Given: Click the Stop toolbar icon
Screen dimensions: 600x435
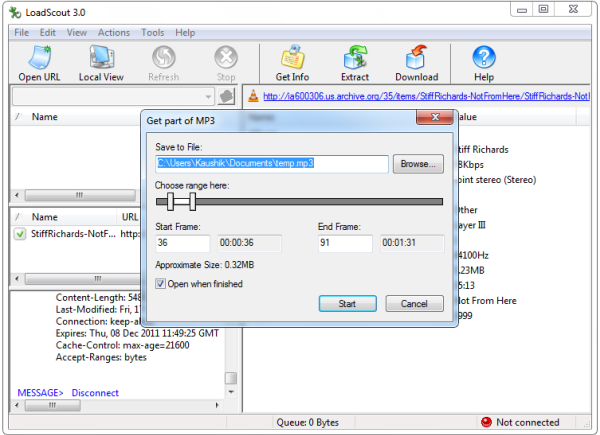Looking at the screenshot, I should pyautogui.click(x=226, y=64).
